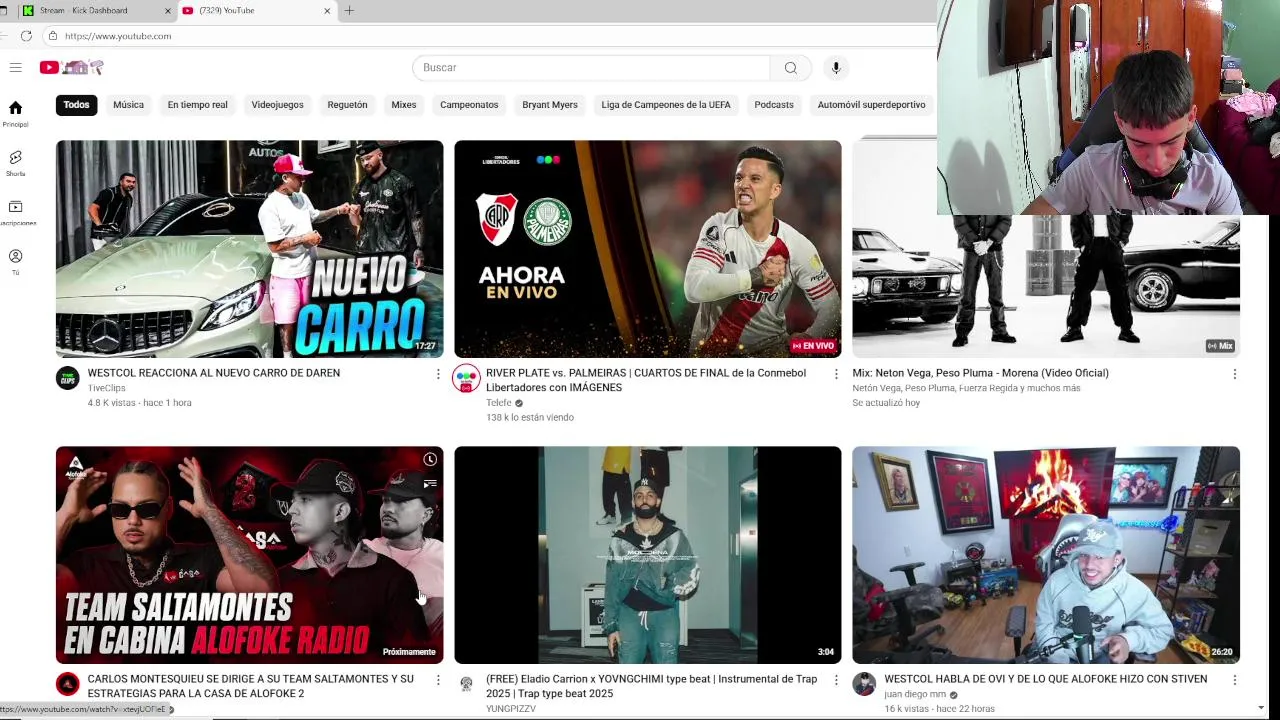Open options for Westcol habla de Ovi video
1280x720 pixels.
(x=1234, y=680)
